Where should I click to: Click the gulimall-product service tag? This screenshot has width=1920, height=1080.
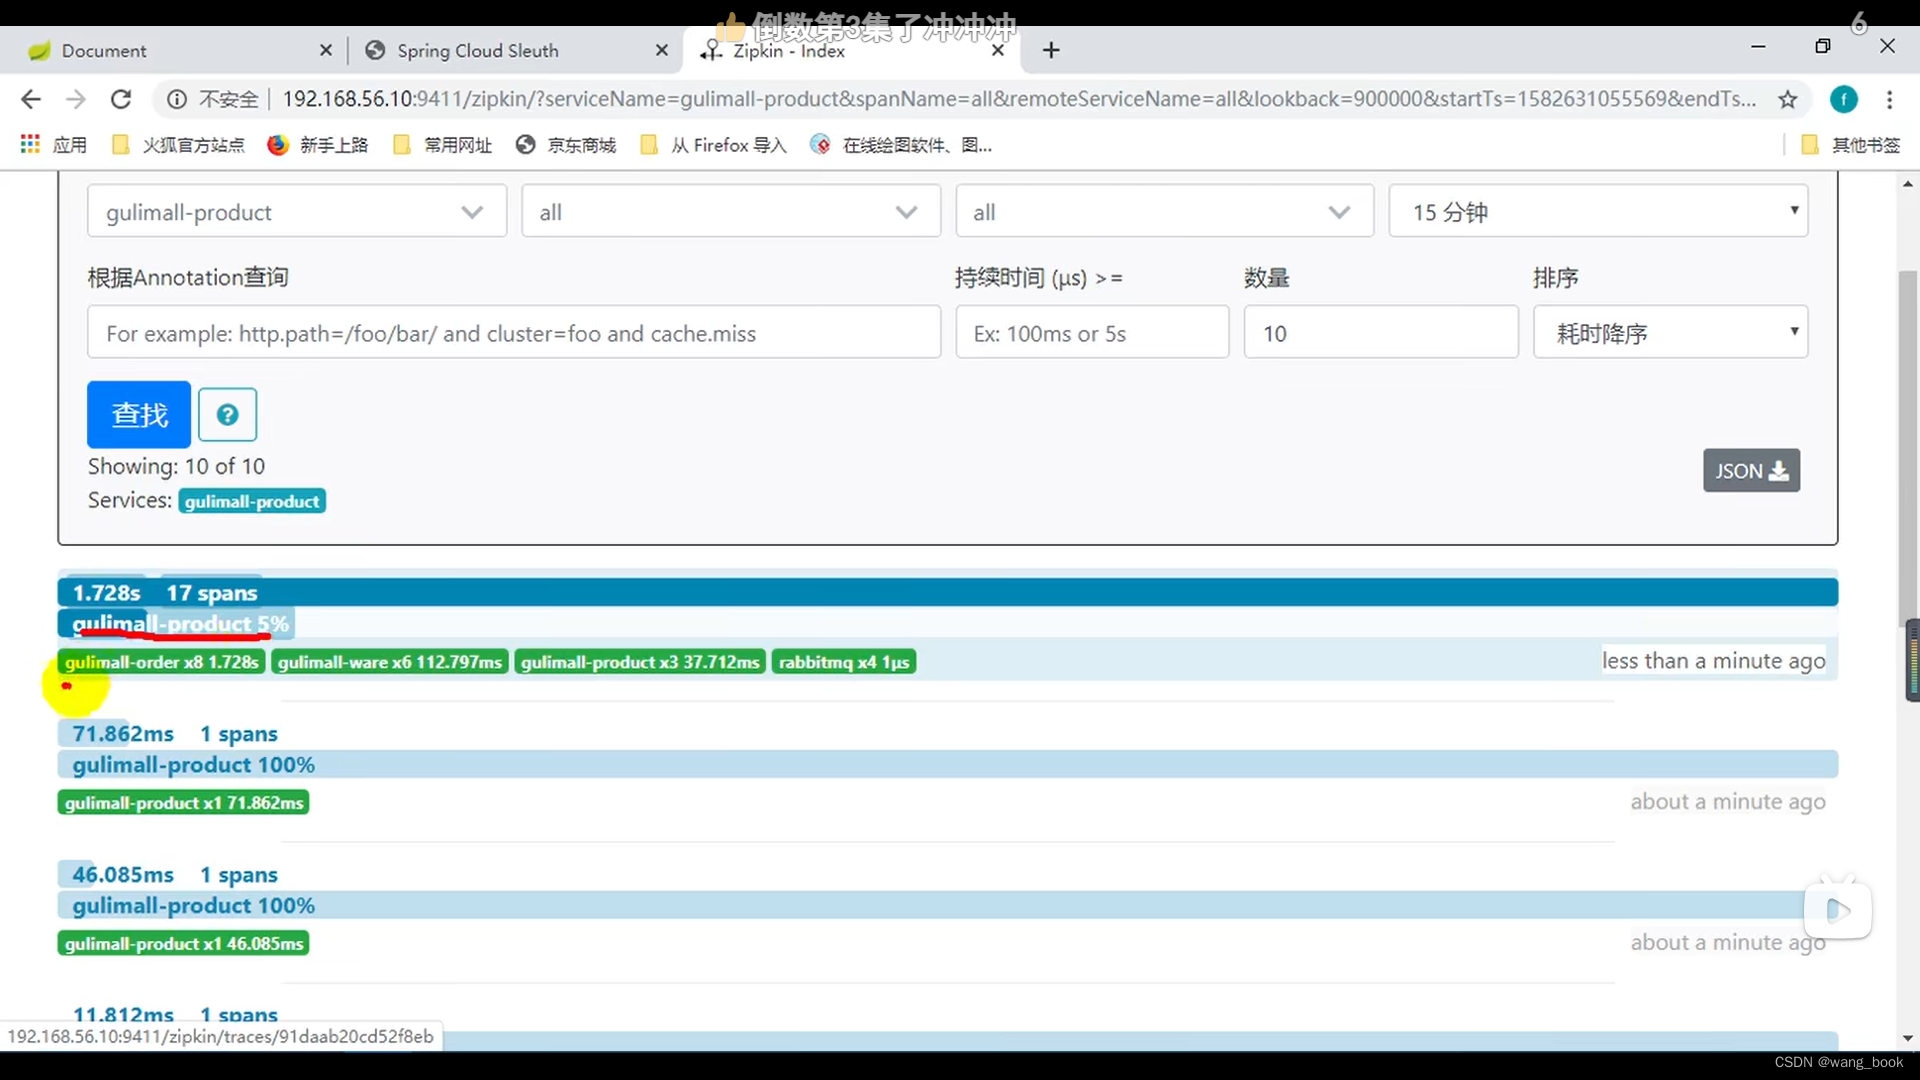point(252,501)
